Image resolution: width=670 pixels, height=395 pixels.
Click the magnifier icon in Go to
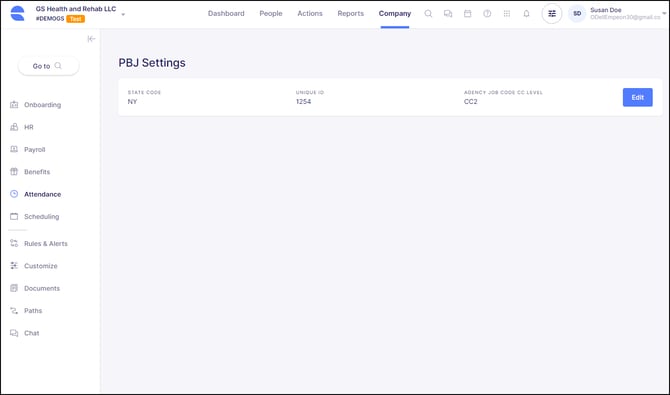click(58, 66)
